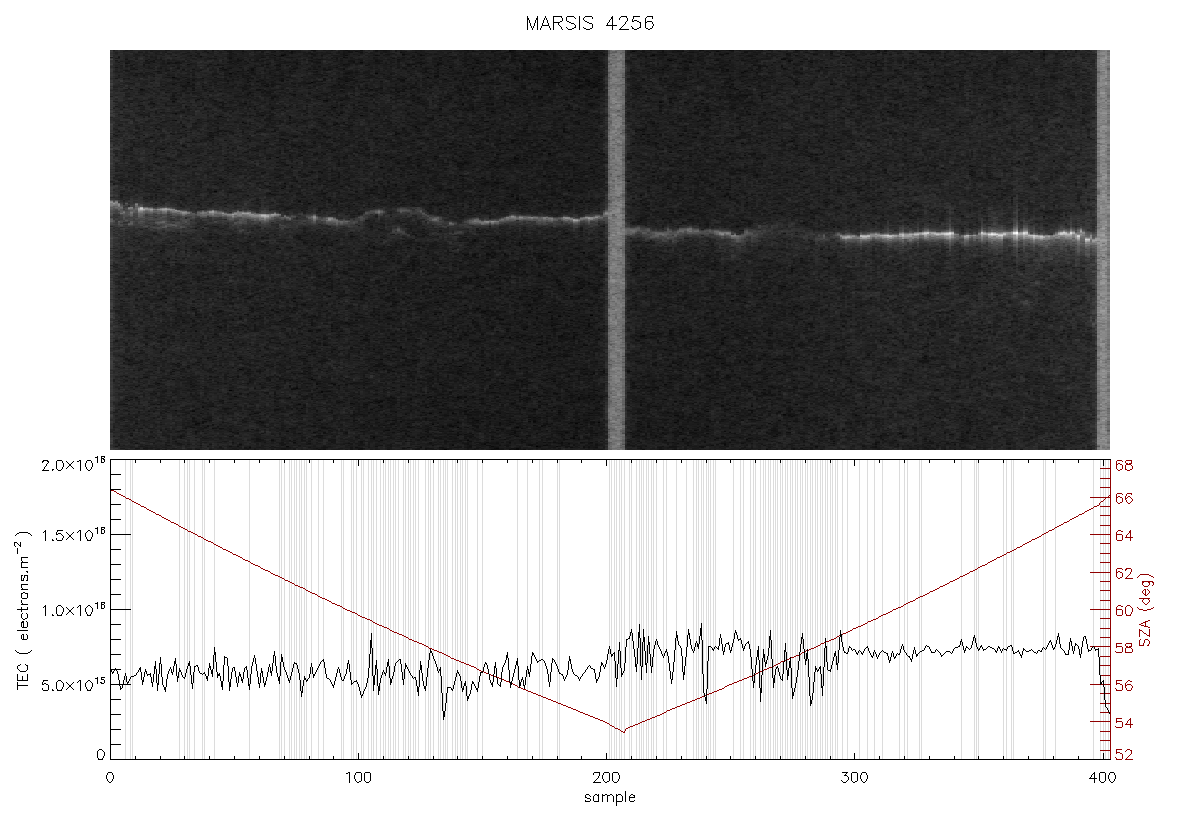
Task: Click the red 60 label on SZA axis
Action: tap(1124, 610)
